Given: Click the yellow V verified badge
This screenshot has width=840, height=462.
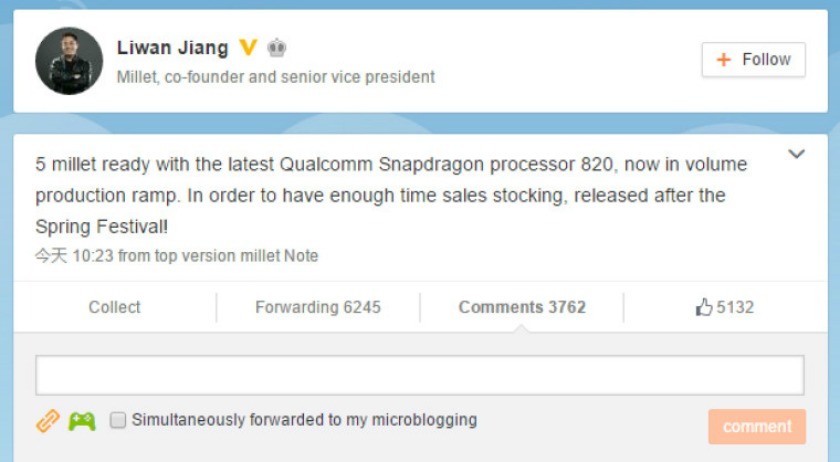Looking at the screenshot, I should point(248,48).
